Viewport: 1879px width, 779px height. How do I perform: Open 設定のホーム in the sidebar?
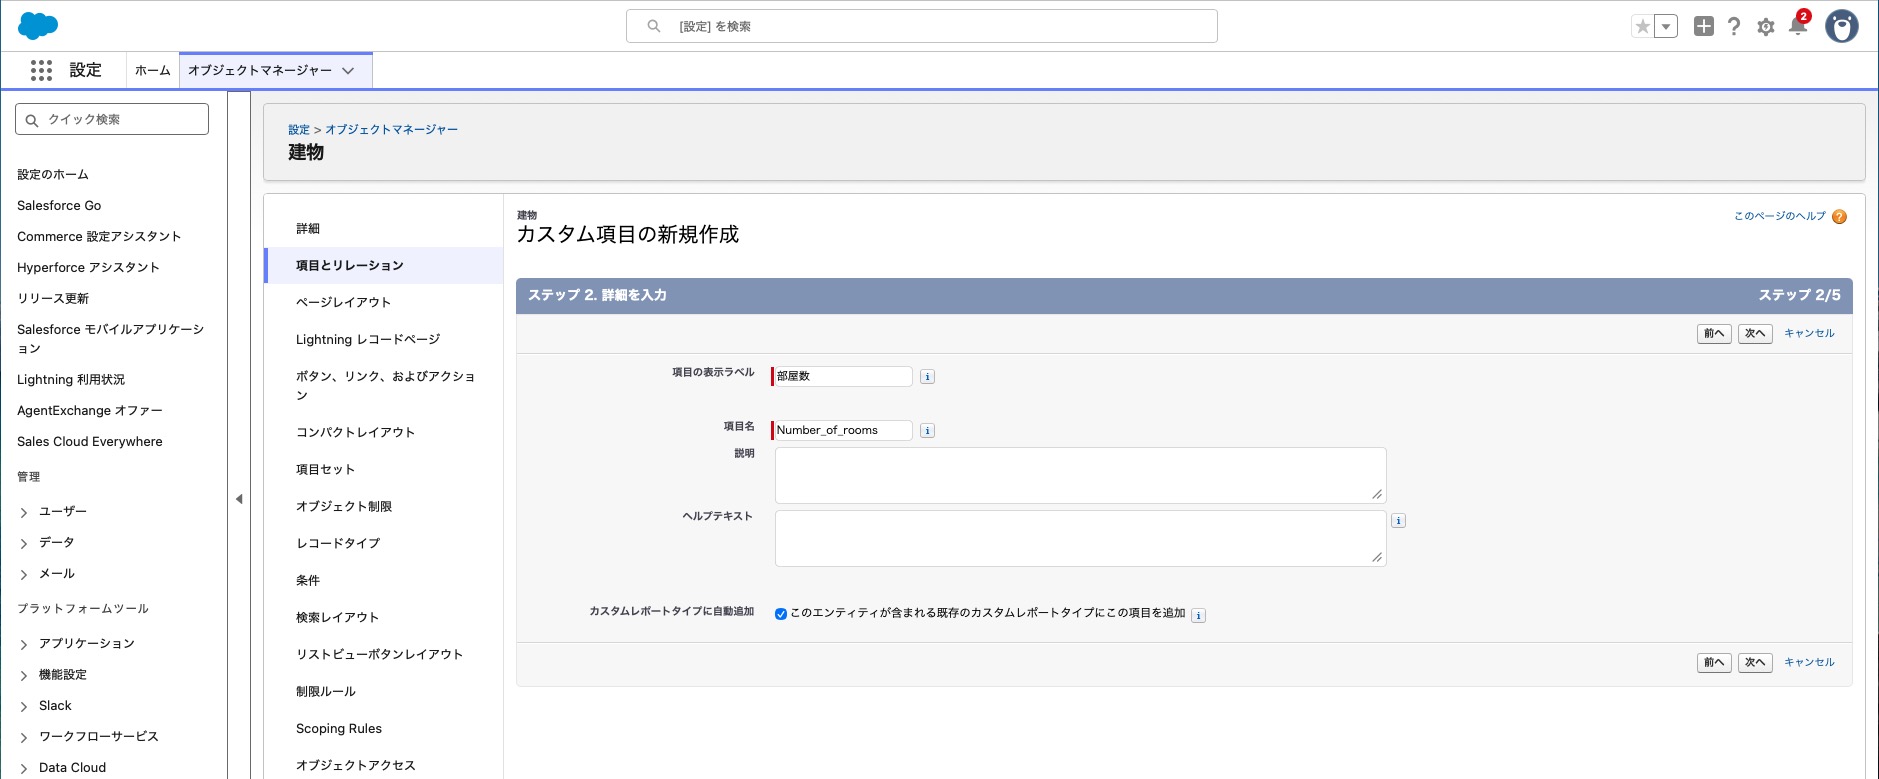point(53,174)
